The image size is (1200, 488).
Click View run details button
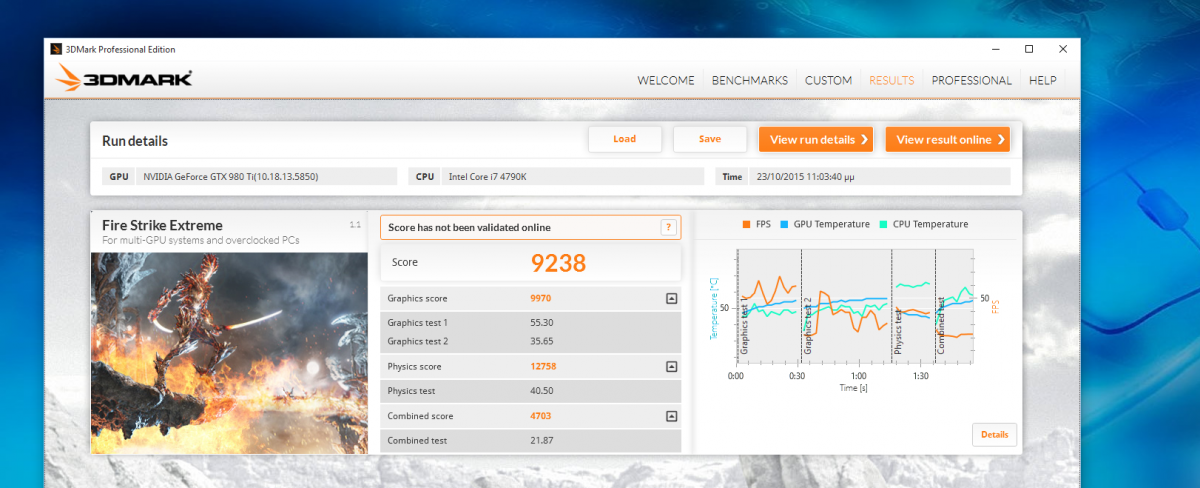pos(816,139)
